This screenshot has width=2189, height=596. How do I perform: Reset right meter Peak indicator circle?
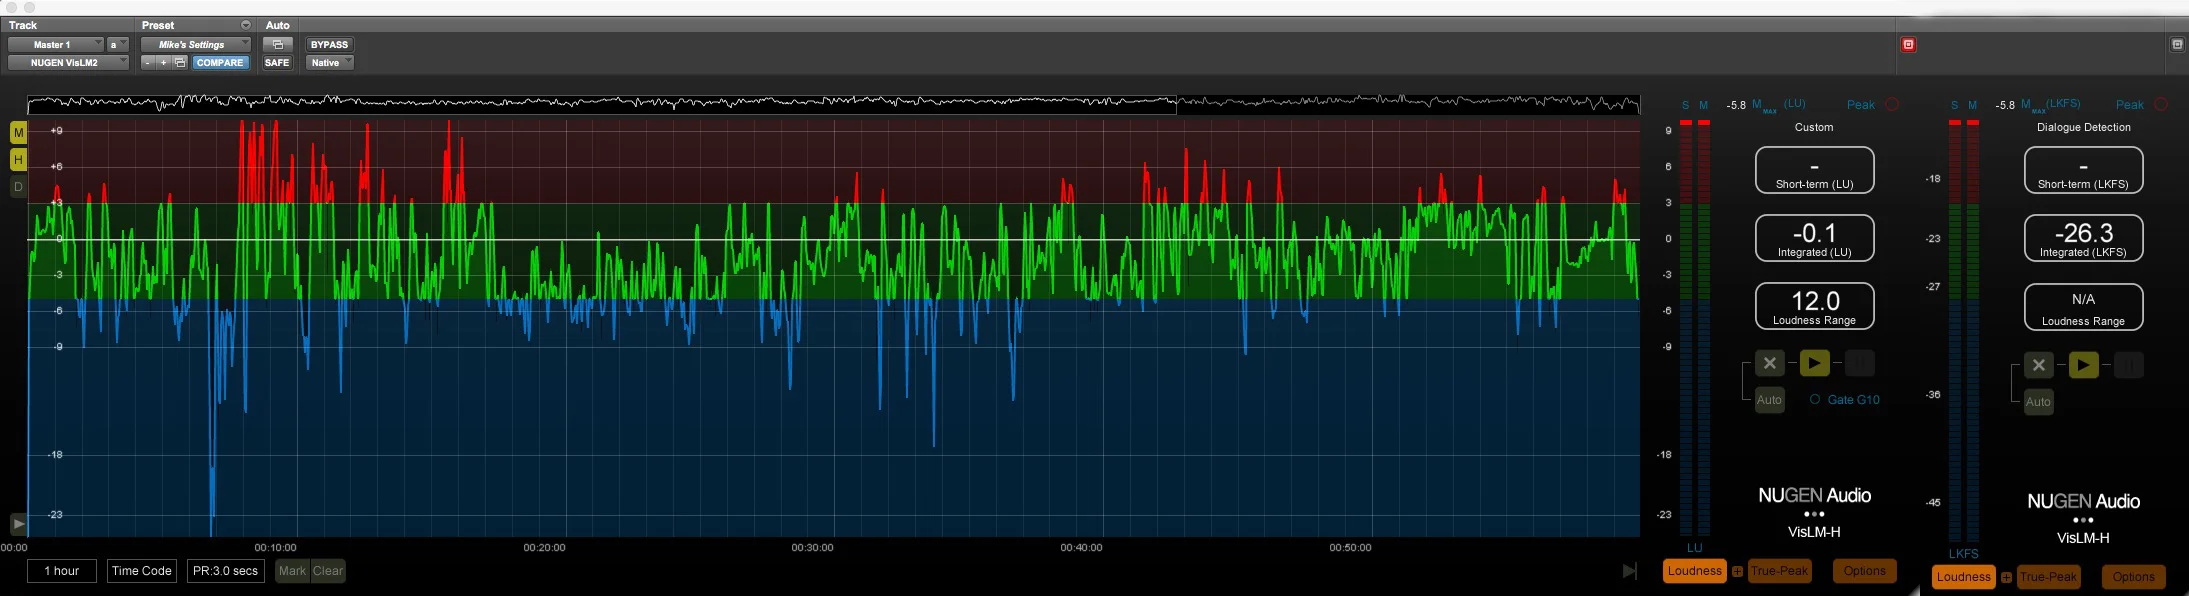tap(2160, 105)
